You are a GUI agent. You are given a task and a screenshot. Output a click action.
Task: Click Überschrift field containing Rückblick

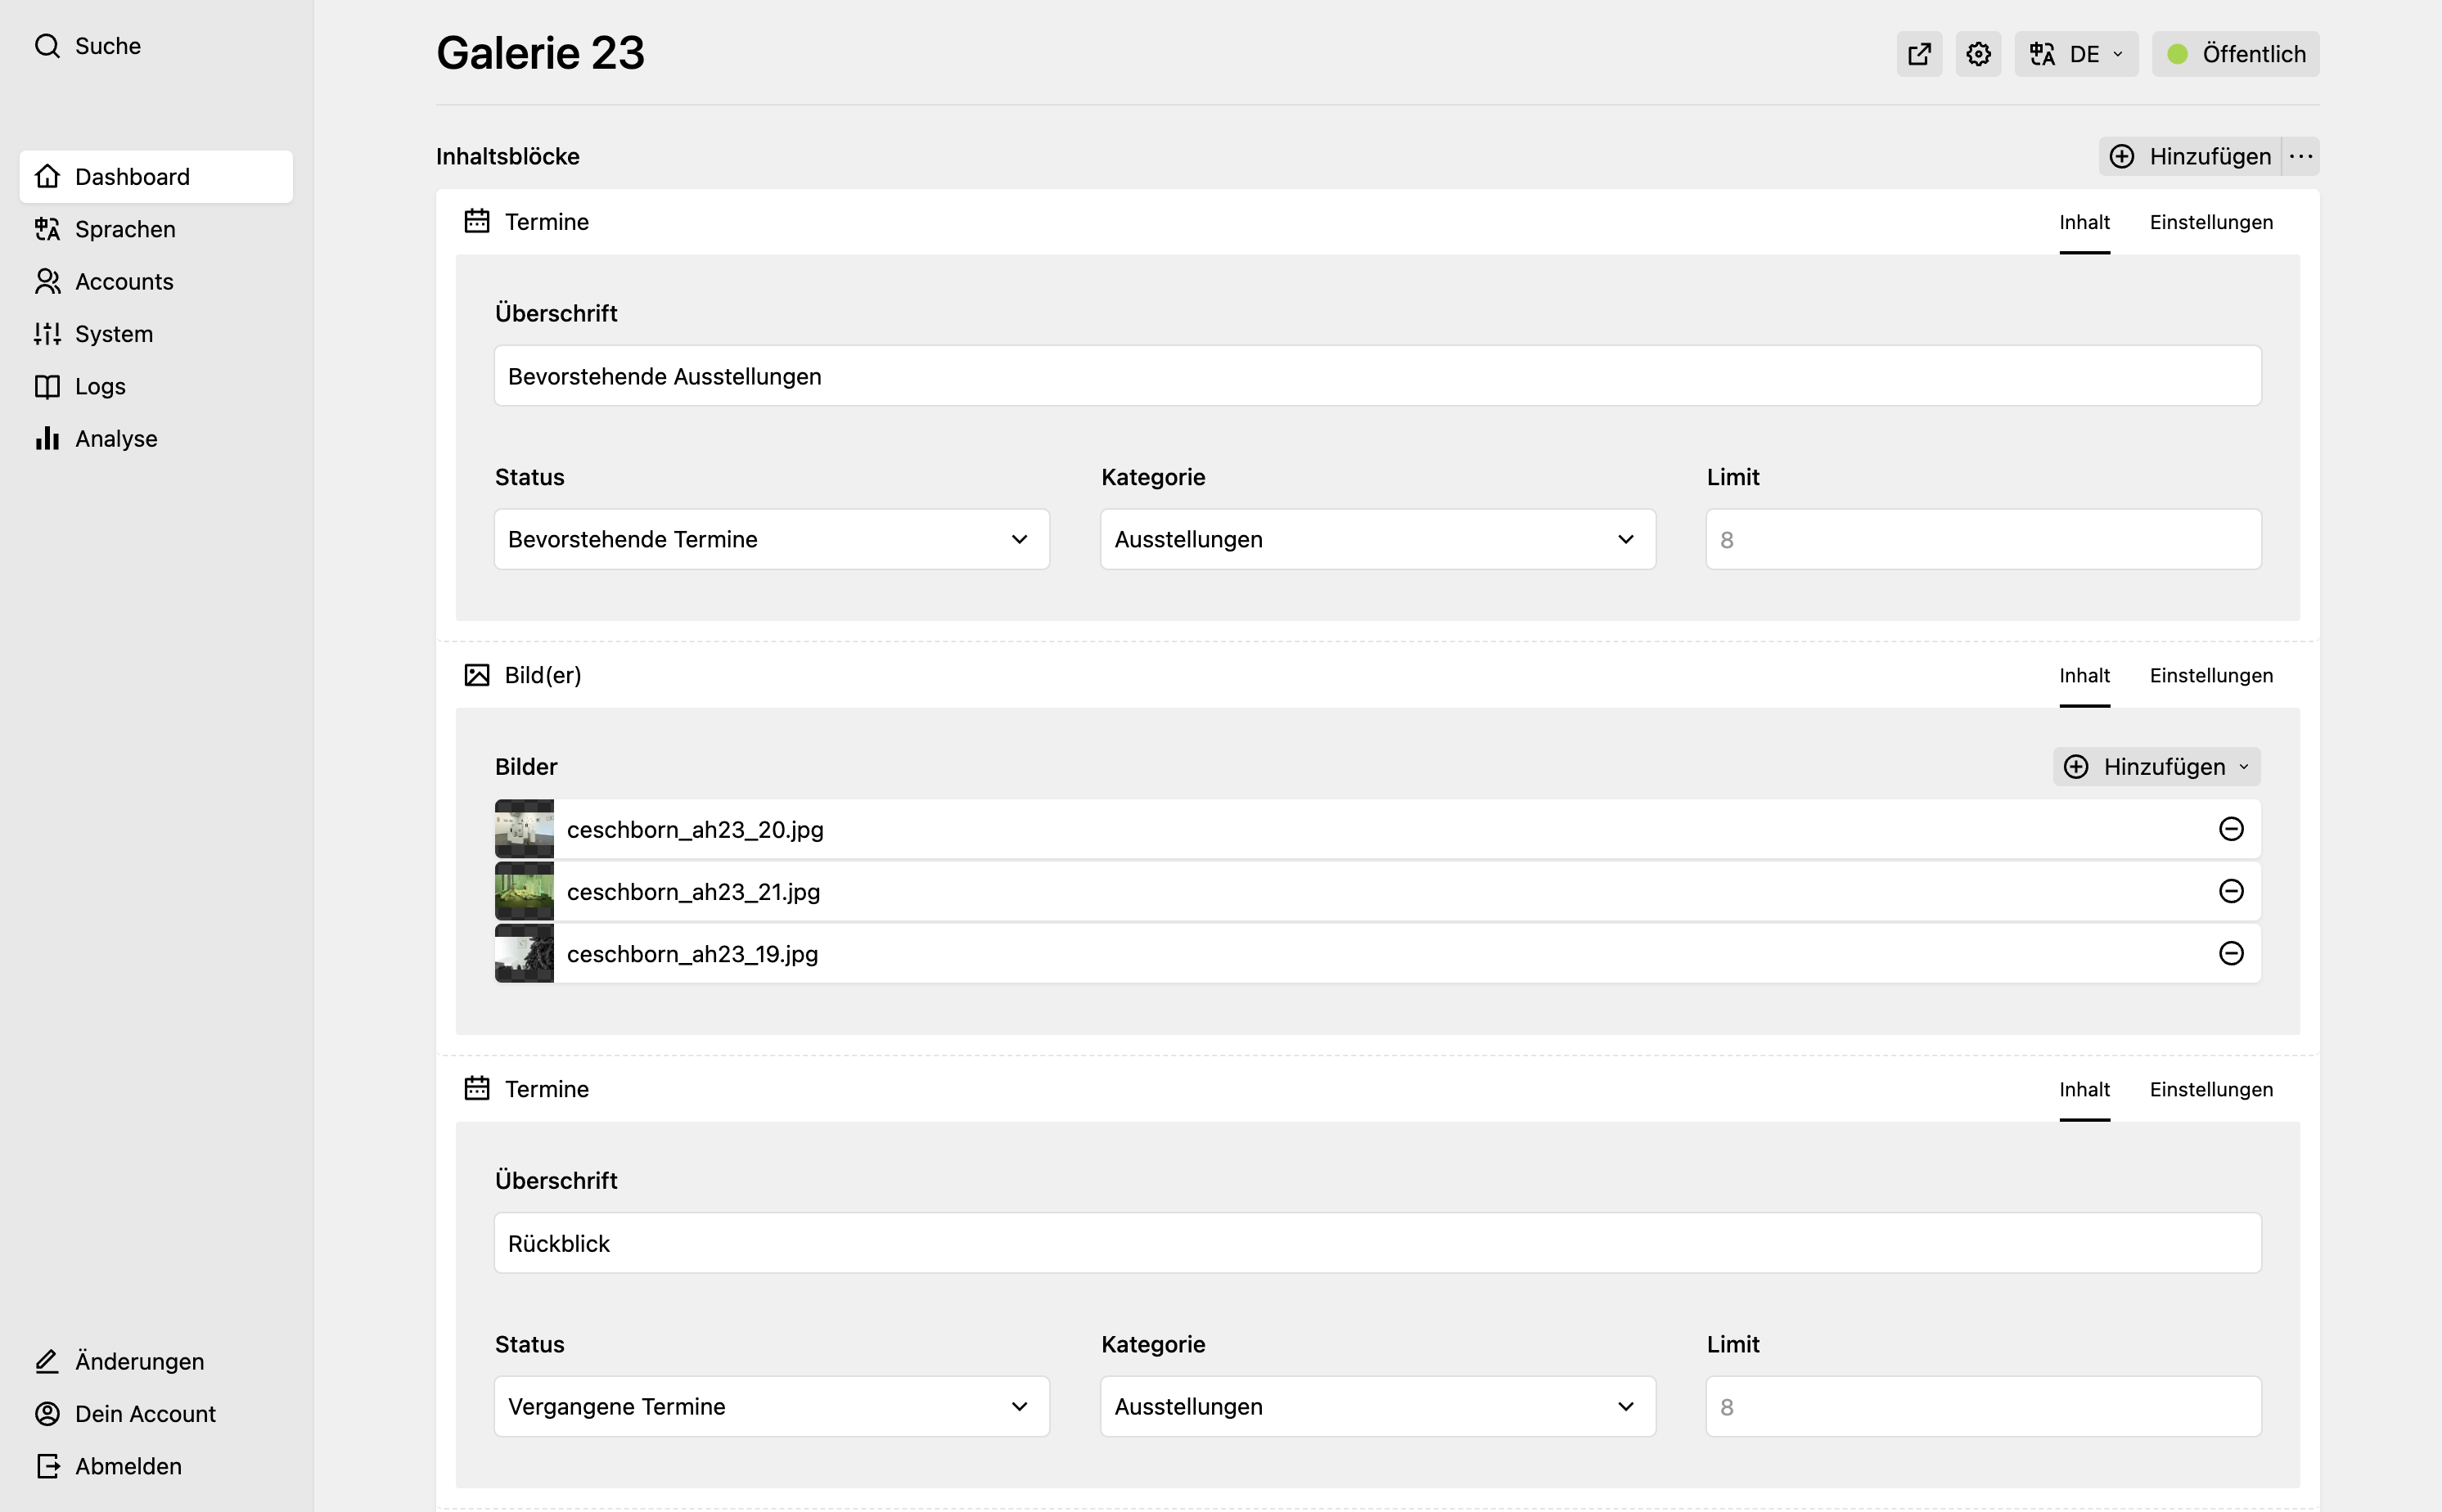[x=1378, y=1243]
